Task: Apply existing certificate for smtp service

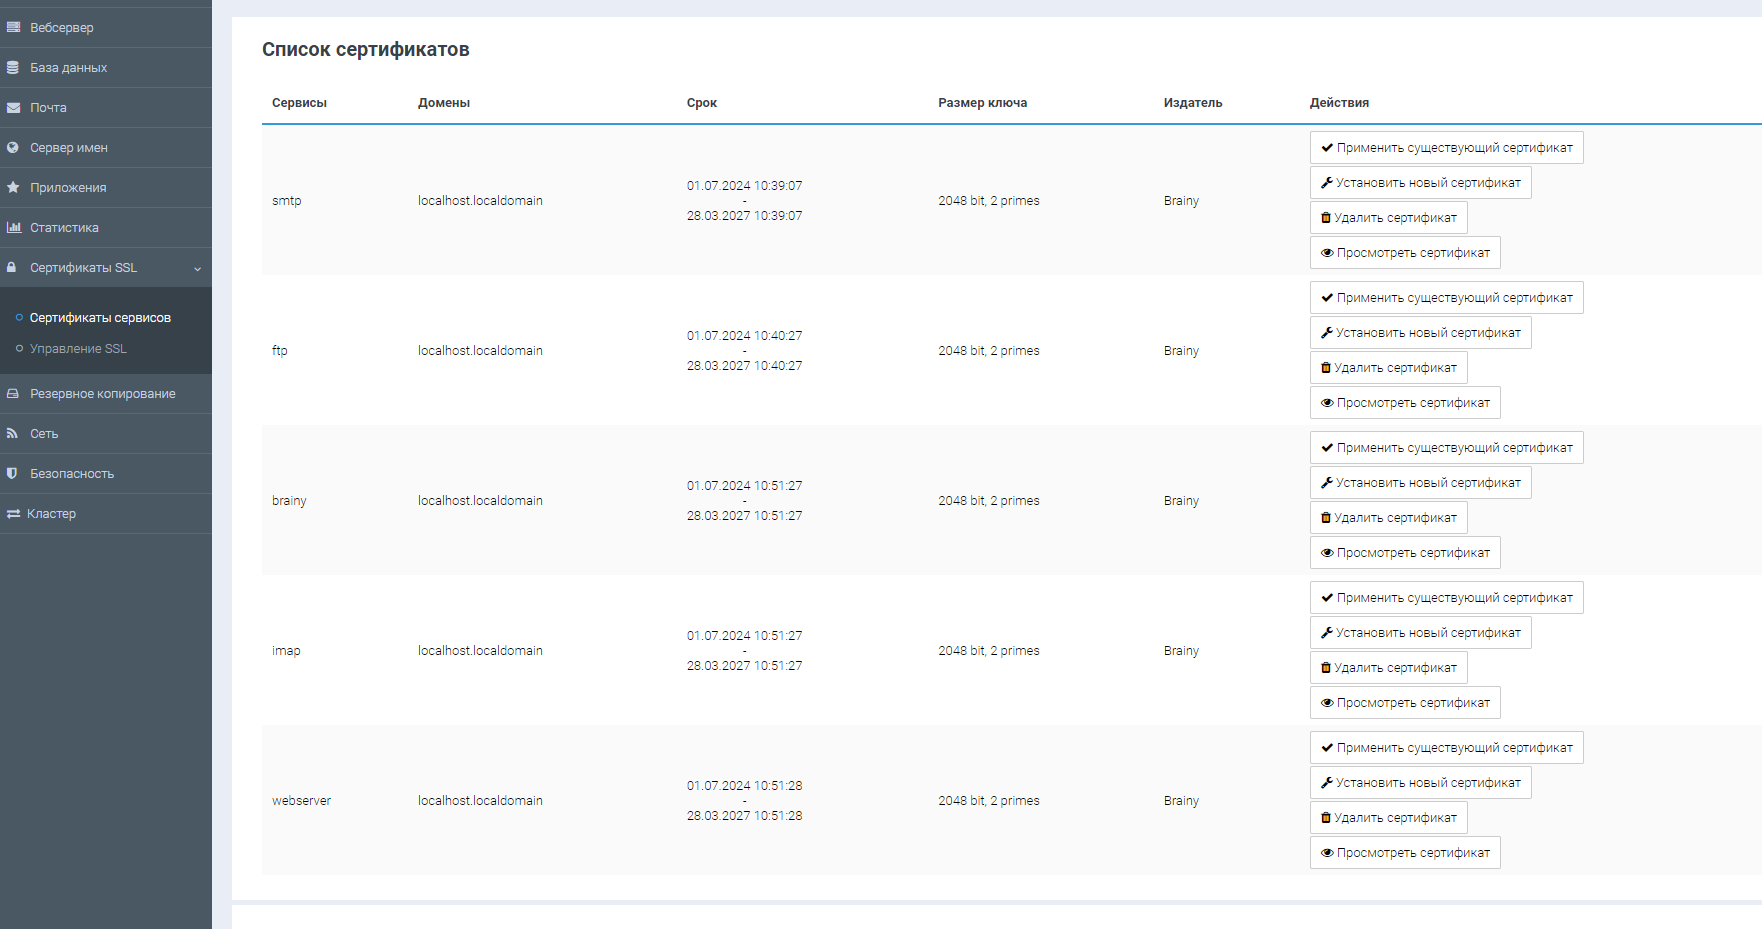Action: point(1446,148)
